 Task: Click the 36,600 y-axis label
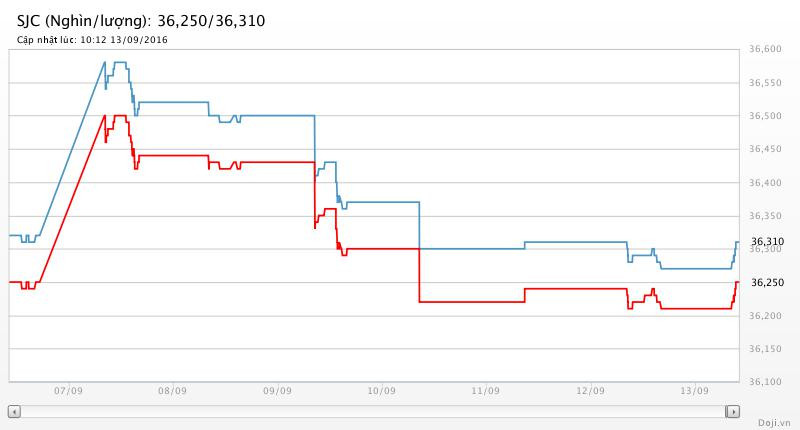pos(765,49)
